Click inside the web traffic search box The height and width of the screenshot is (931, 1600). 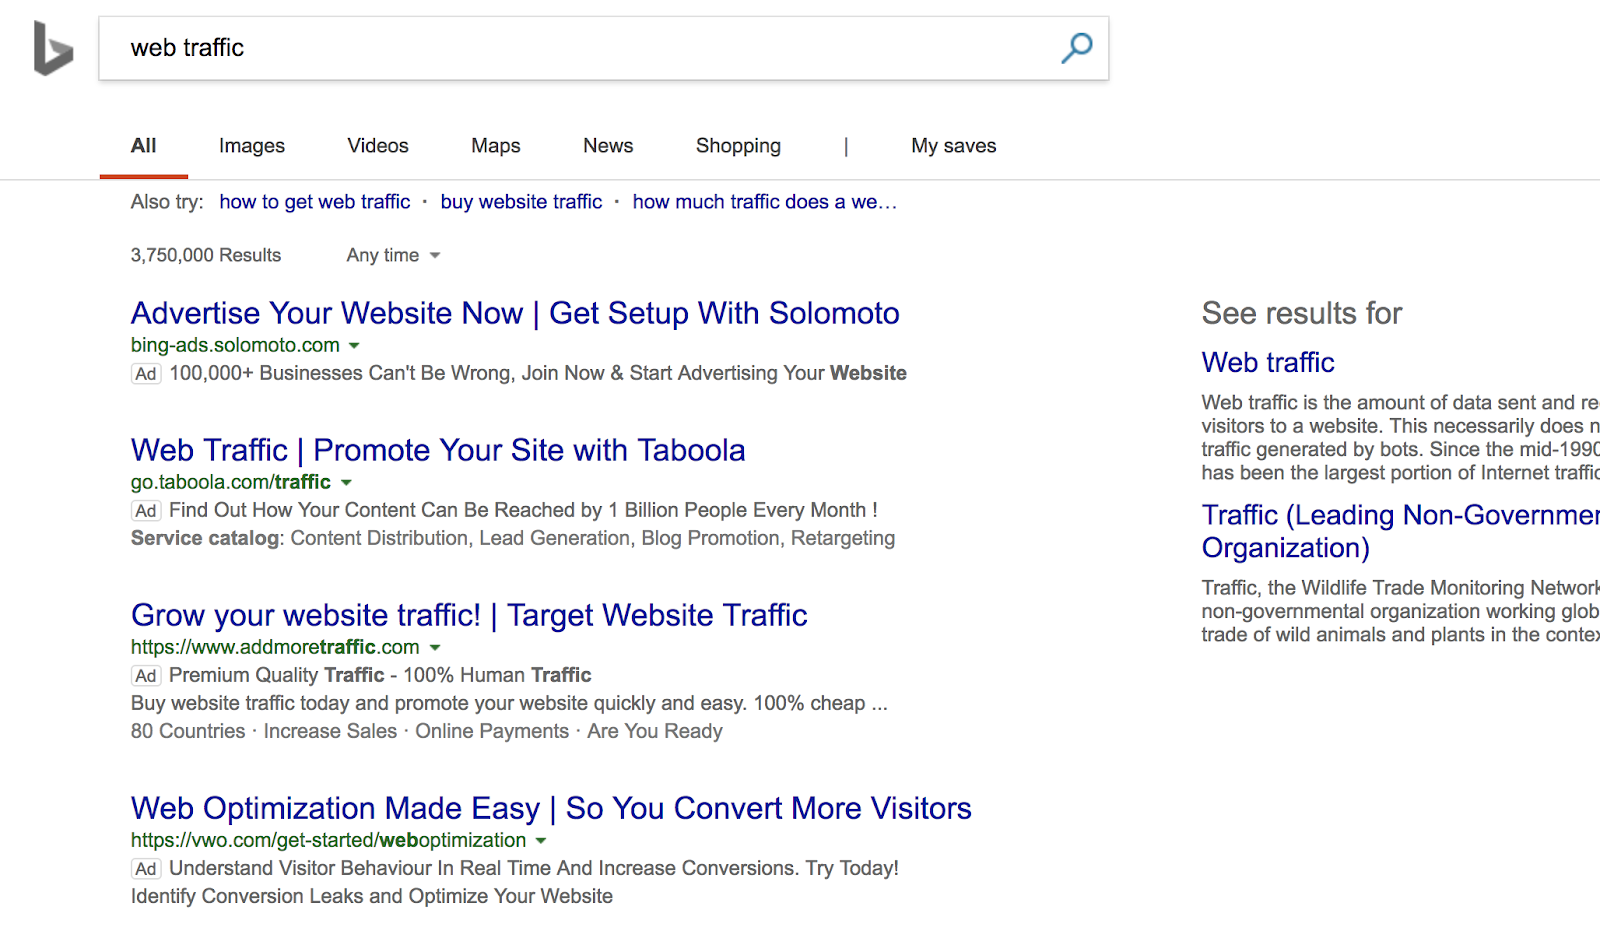(580, 48)
